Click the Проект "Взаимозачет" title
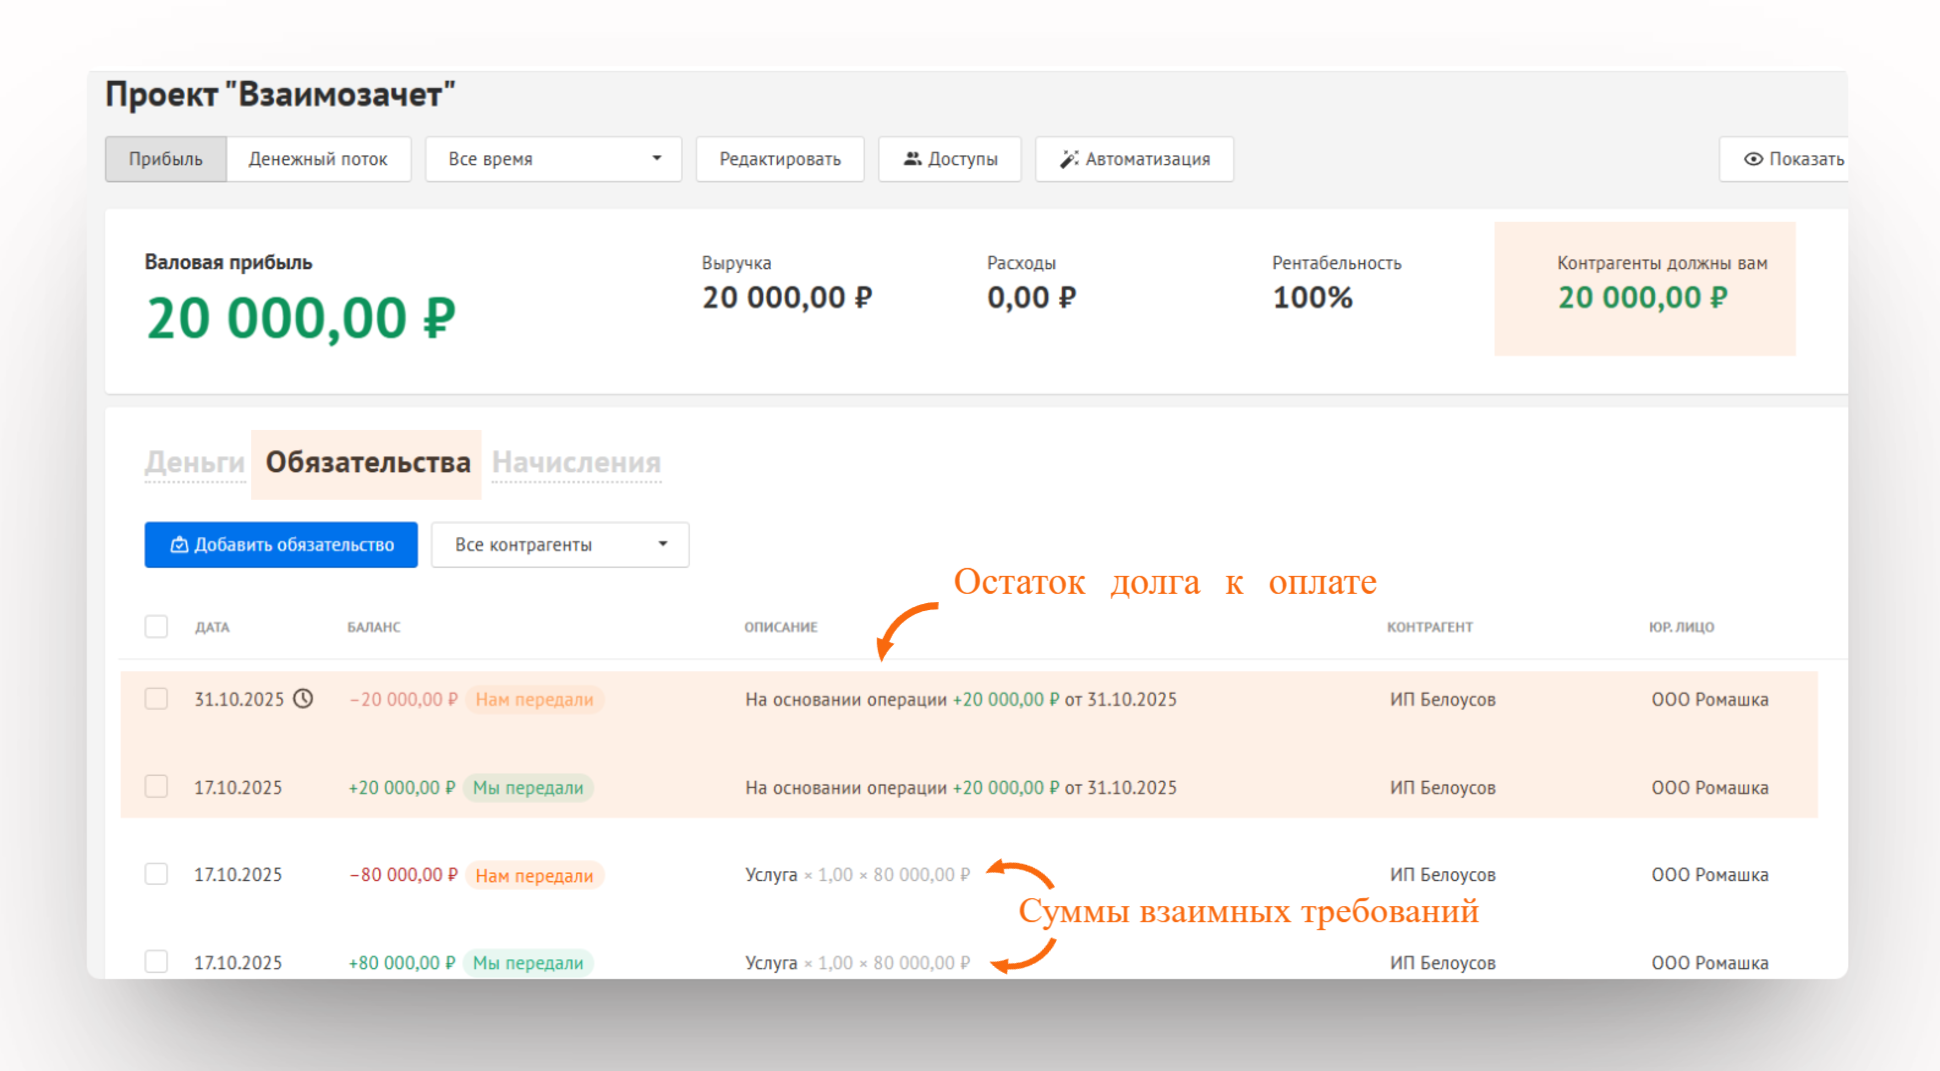 (280, 95)
